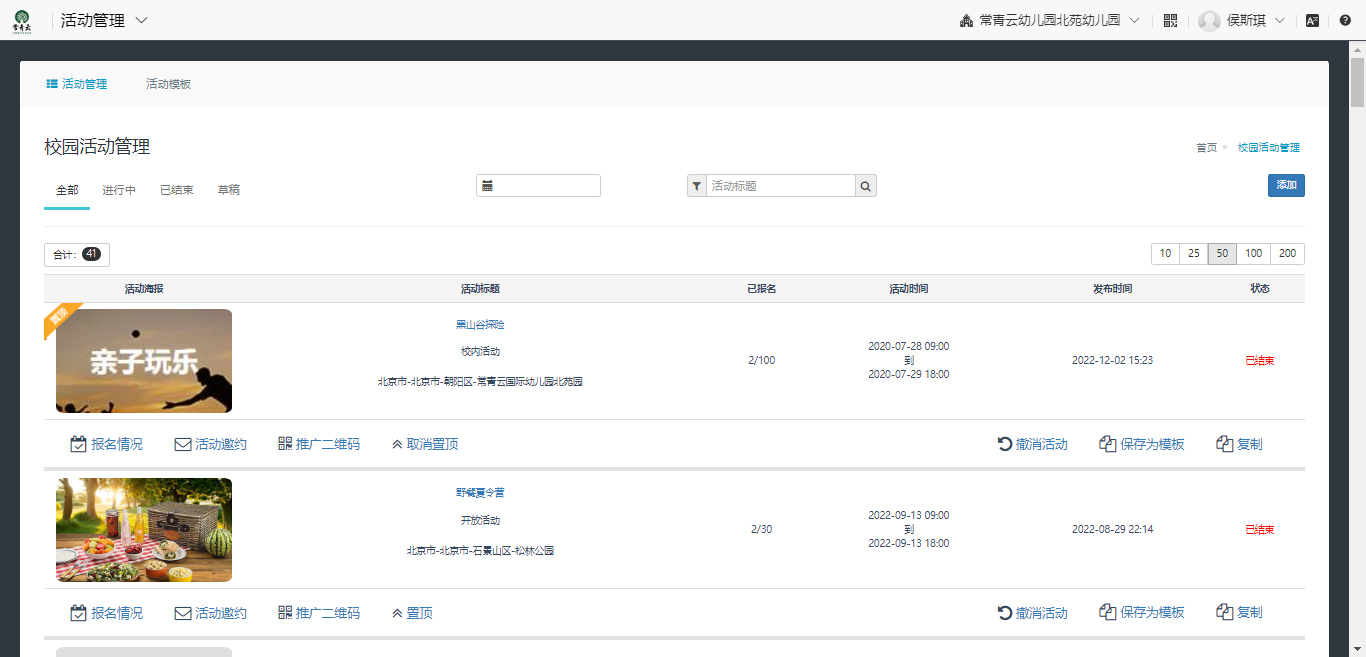Click 撤消活动 for 黑山谷探险
This screenshot has width=1366, height=657.
1032,444
